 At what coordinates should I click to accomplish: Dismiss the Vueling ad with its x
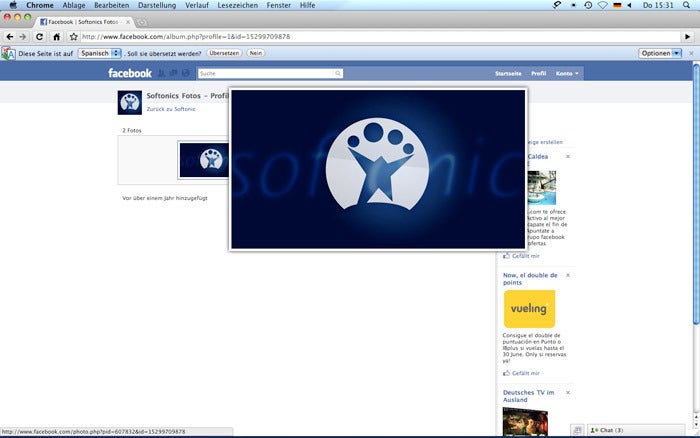coord(568,275)
